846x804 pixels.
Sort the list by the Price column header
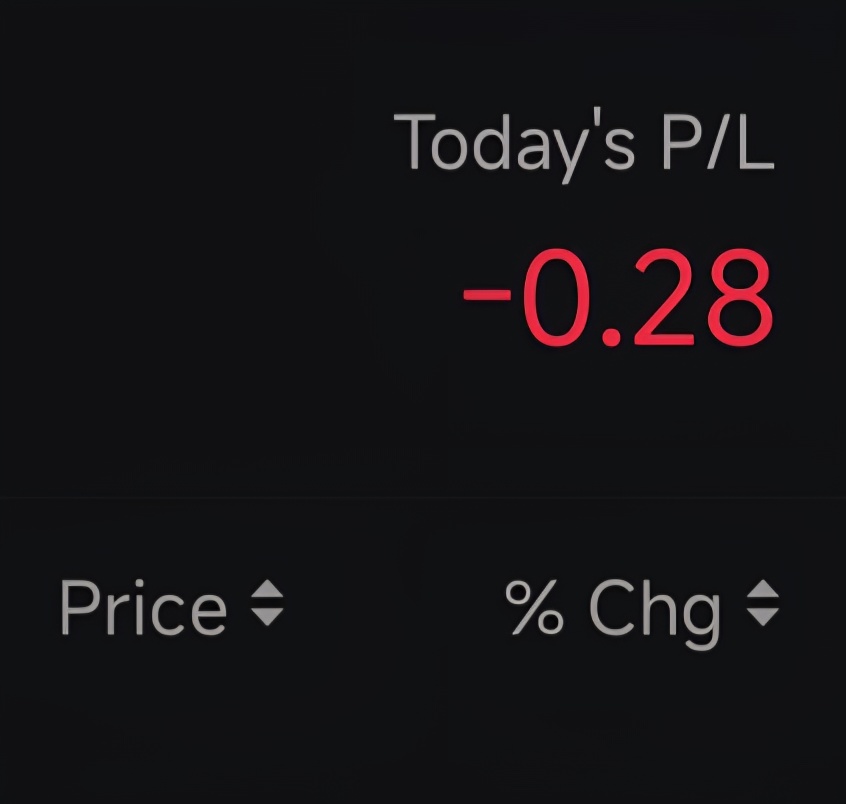pos(172,607)
